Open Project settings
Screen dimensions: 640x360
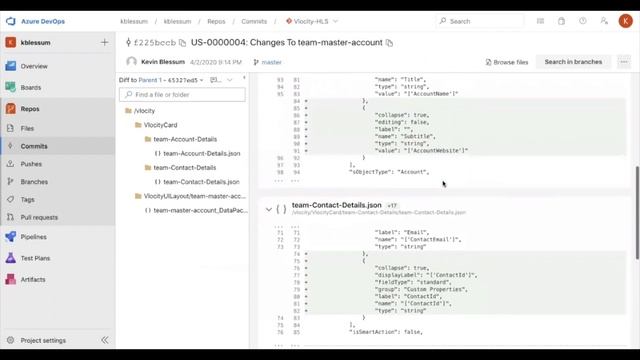(43, 340)
